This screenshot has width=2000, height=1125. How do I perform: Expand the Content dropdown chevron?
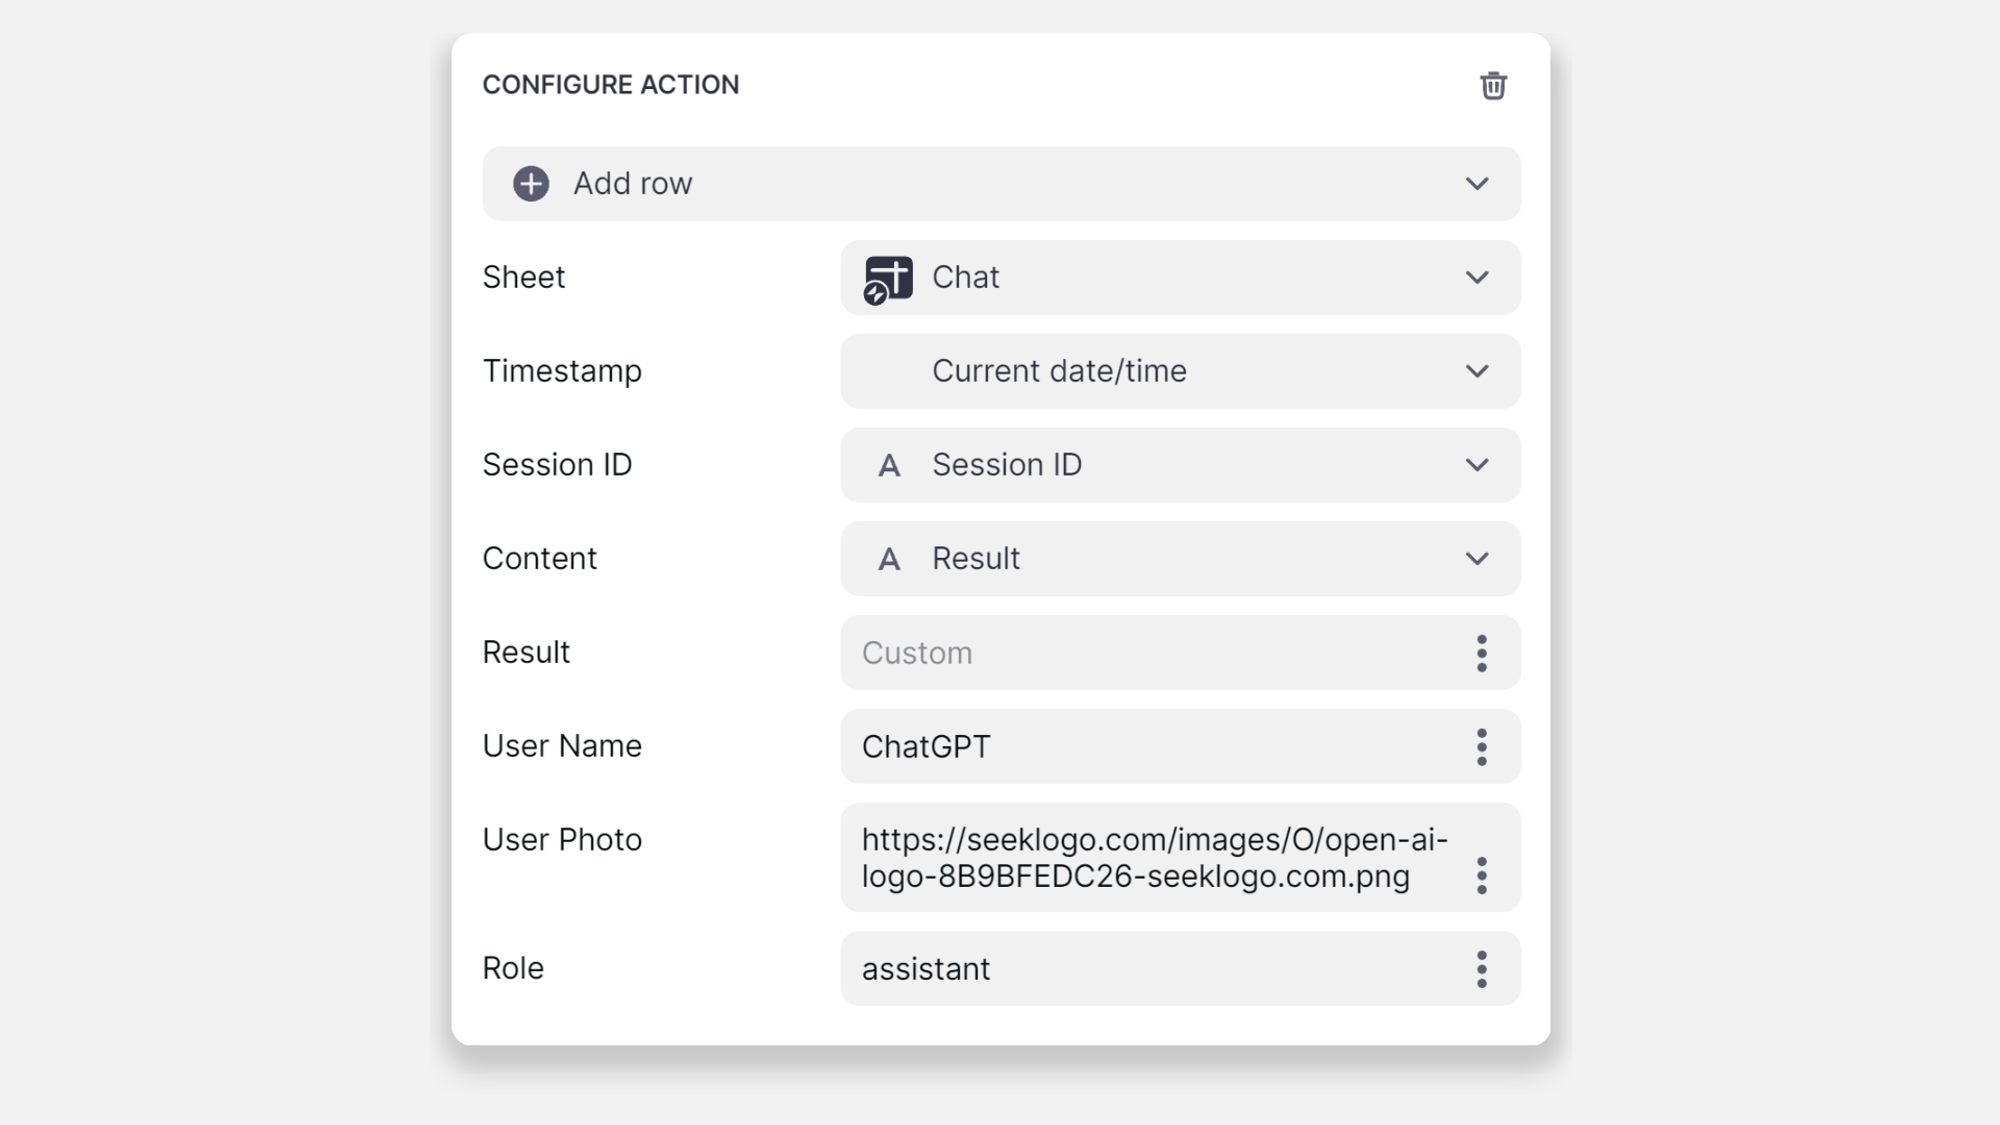point(1476,559)
